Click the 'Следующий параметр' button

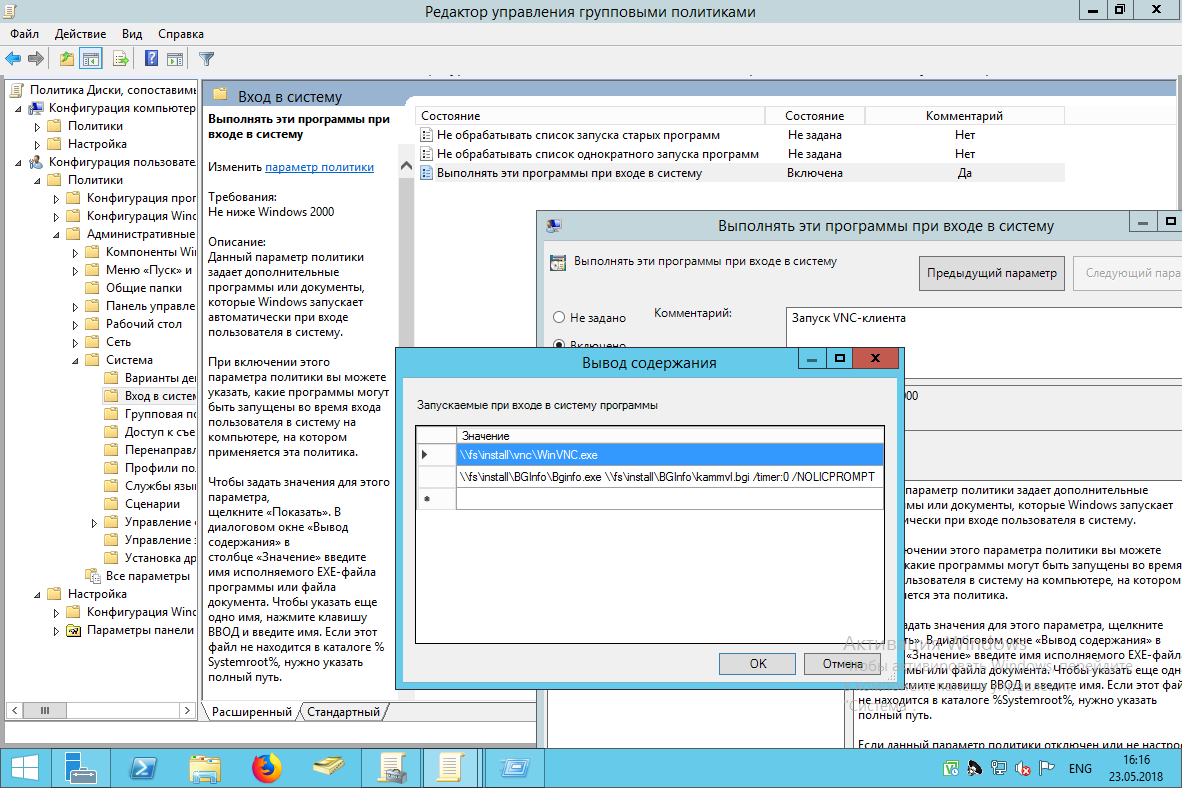1128,273
